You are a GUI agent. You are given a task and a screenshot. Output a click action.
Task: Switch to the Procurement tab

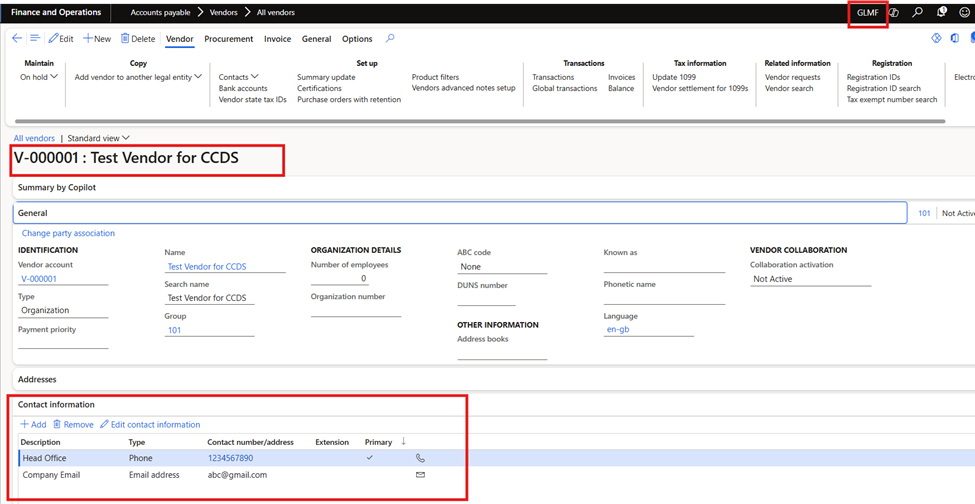[228, 39]
